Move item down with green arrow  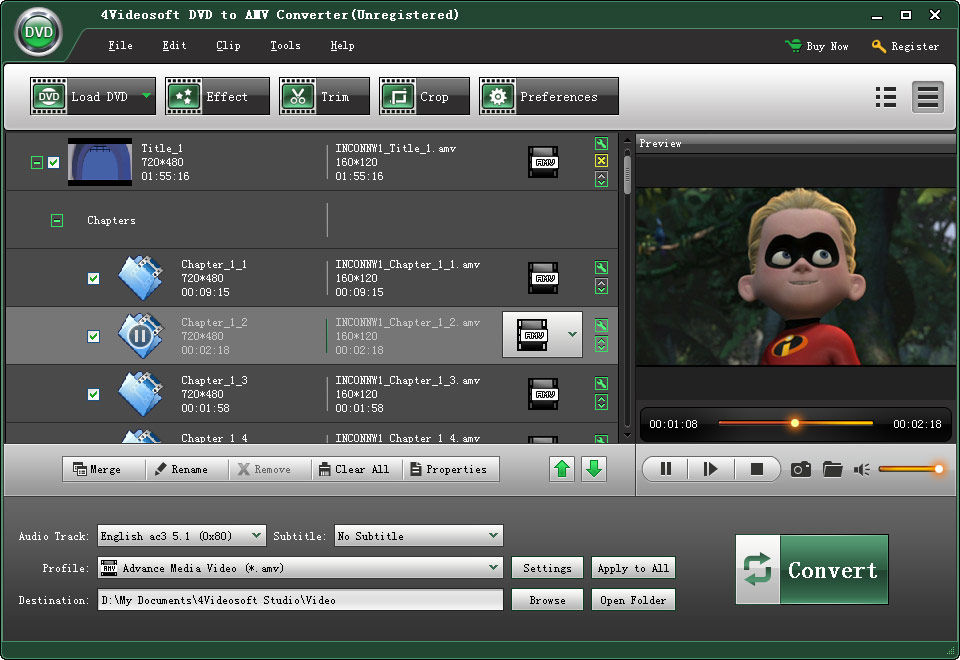pos(594,470)
